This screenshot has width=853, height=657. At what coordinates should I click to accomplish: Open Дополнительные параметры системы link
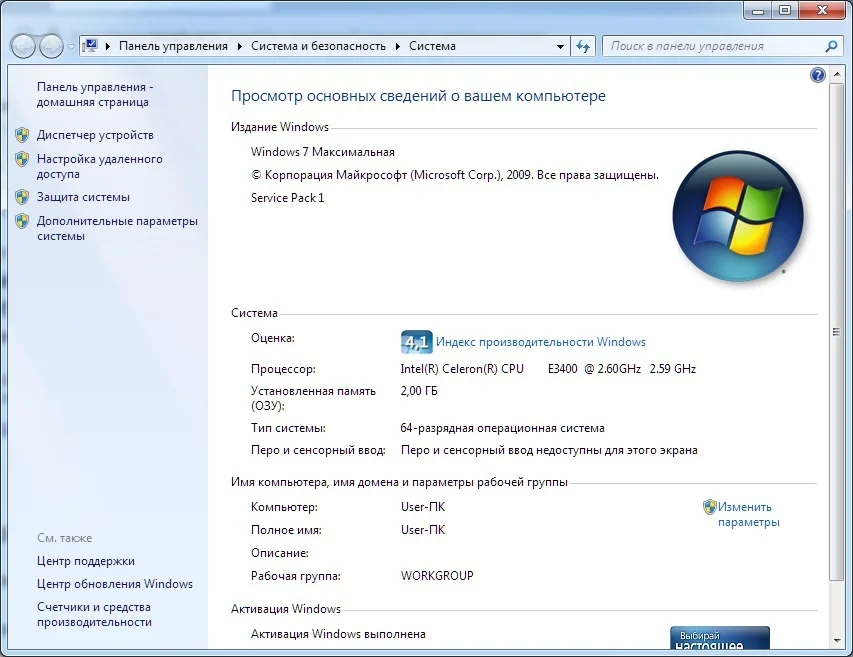tap(117, 228)
